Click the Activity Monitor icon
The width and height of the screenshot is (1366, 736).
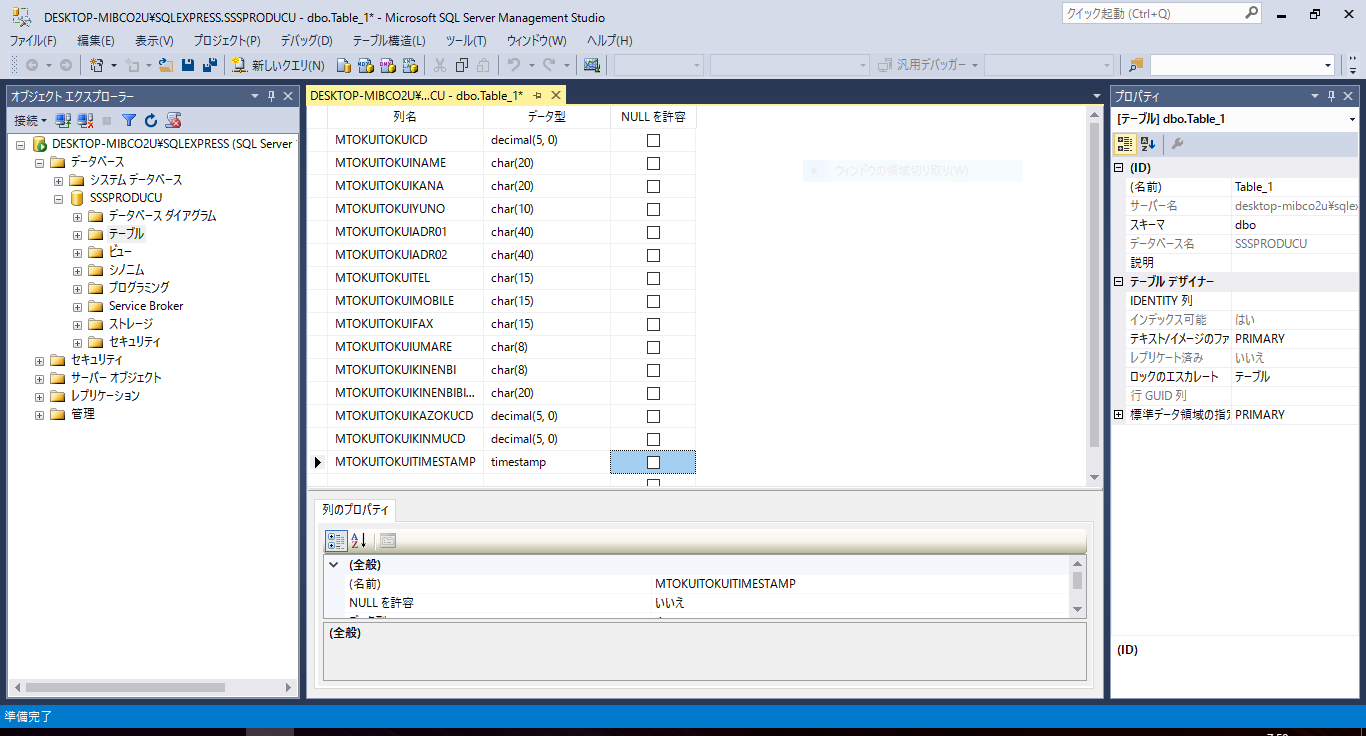(592, 65)
